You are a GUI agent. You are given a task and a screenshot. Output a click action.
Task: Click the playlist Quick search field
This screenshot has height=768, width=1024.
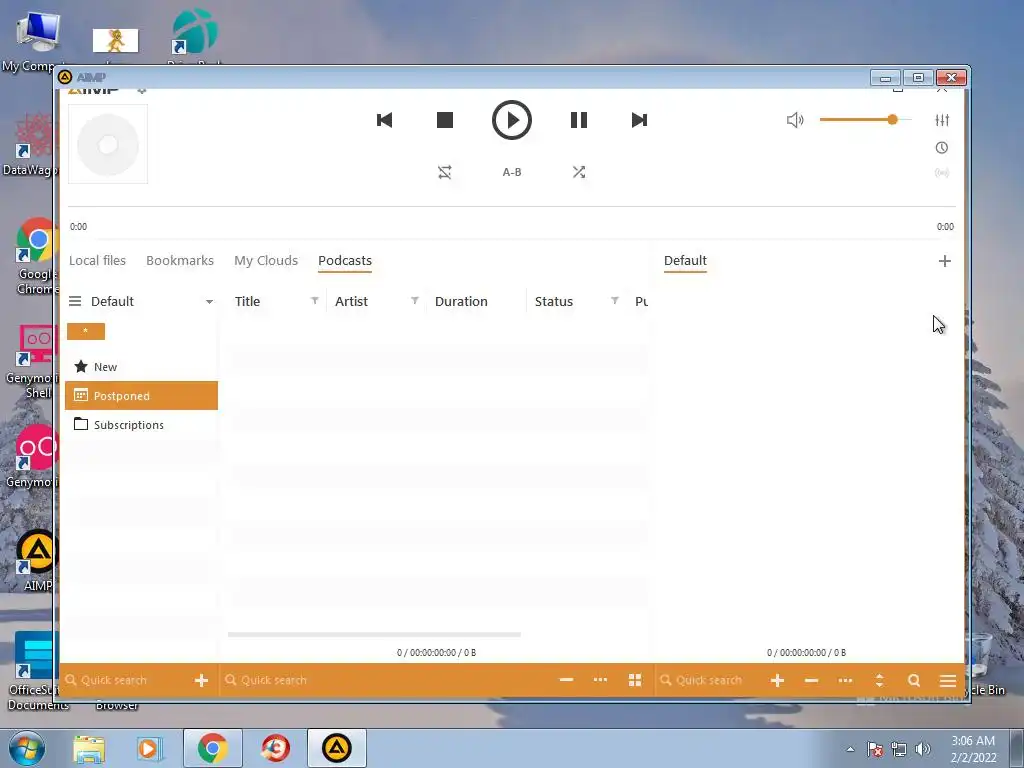[709, 680]
